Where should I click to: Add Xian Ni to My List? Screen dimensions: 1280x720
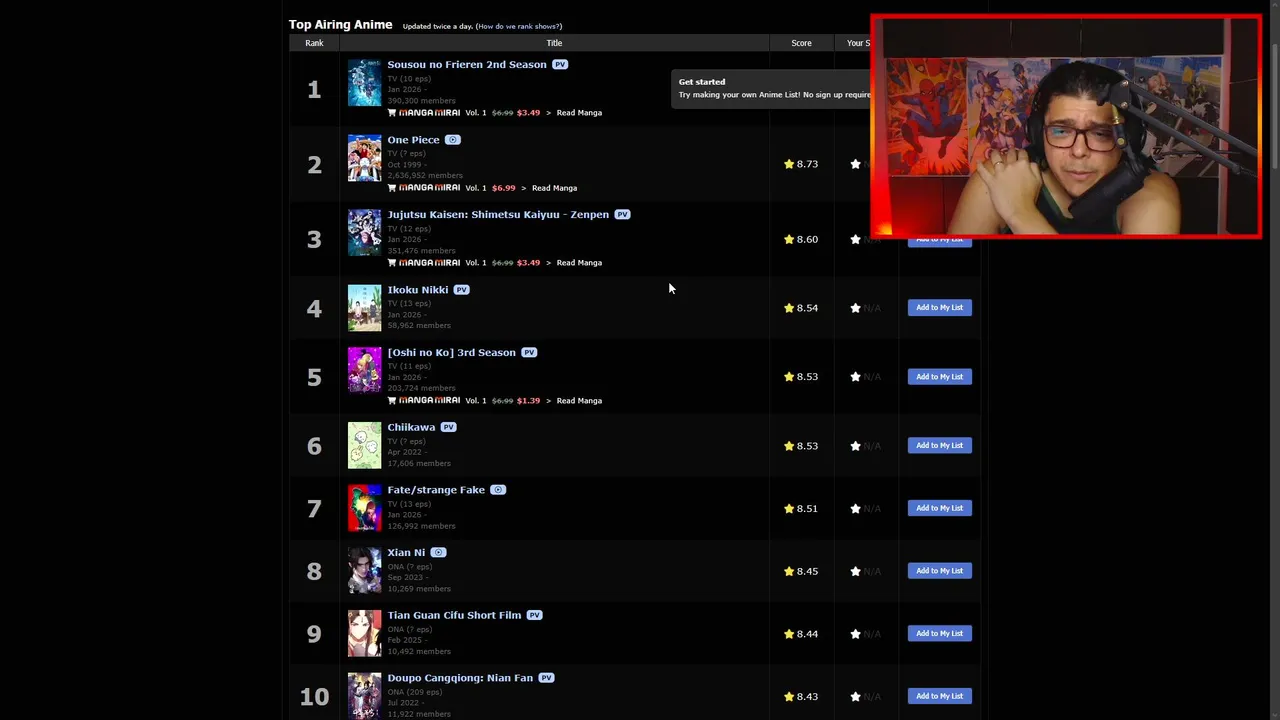[x=939, y=571]
